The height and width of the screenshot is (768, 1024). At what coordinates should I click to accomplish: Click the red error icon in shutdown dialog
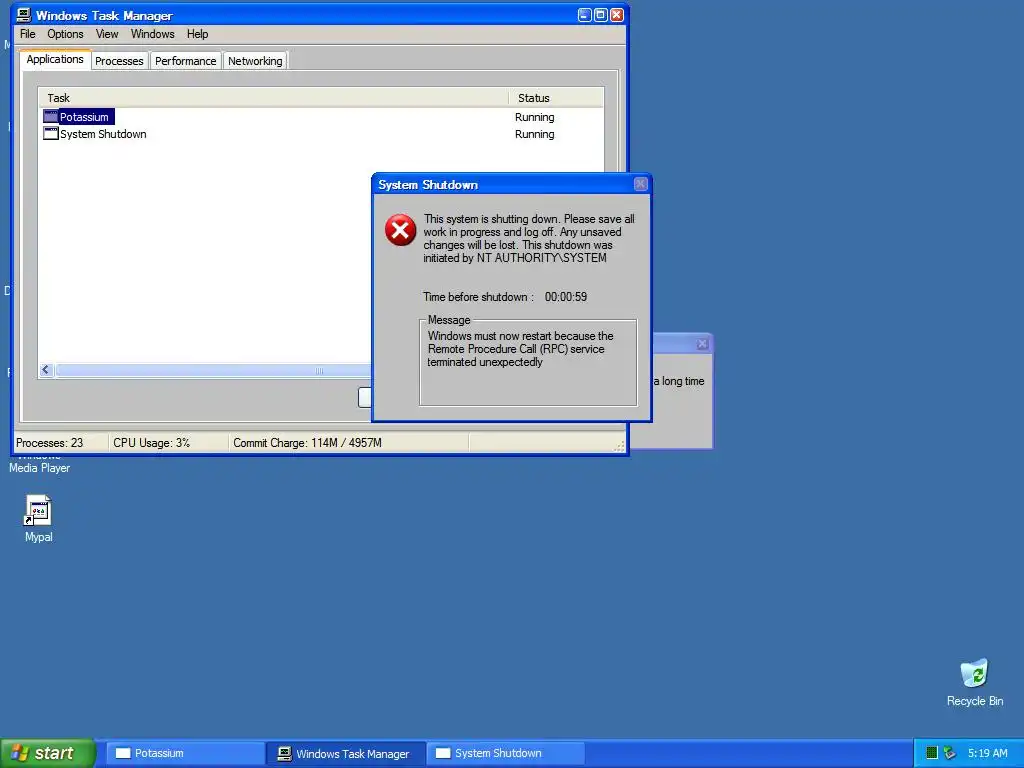click(x=400, y=230)
